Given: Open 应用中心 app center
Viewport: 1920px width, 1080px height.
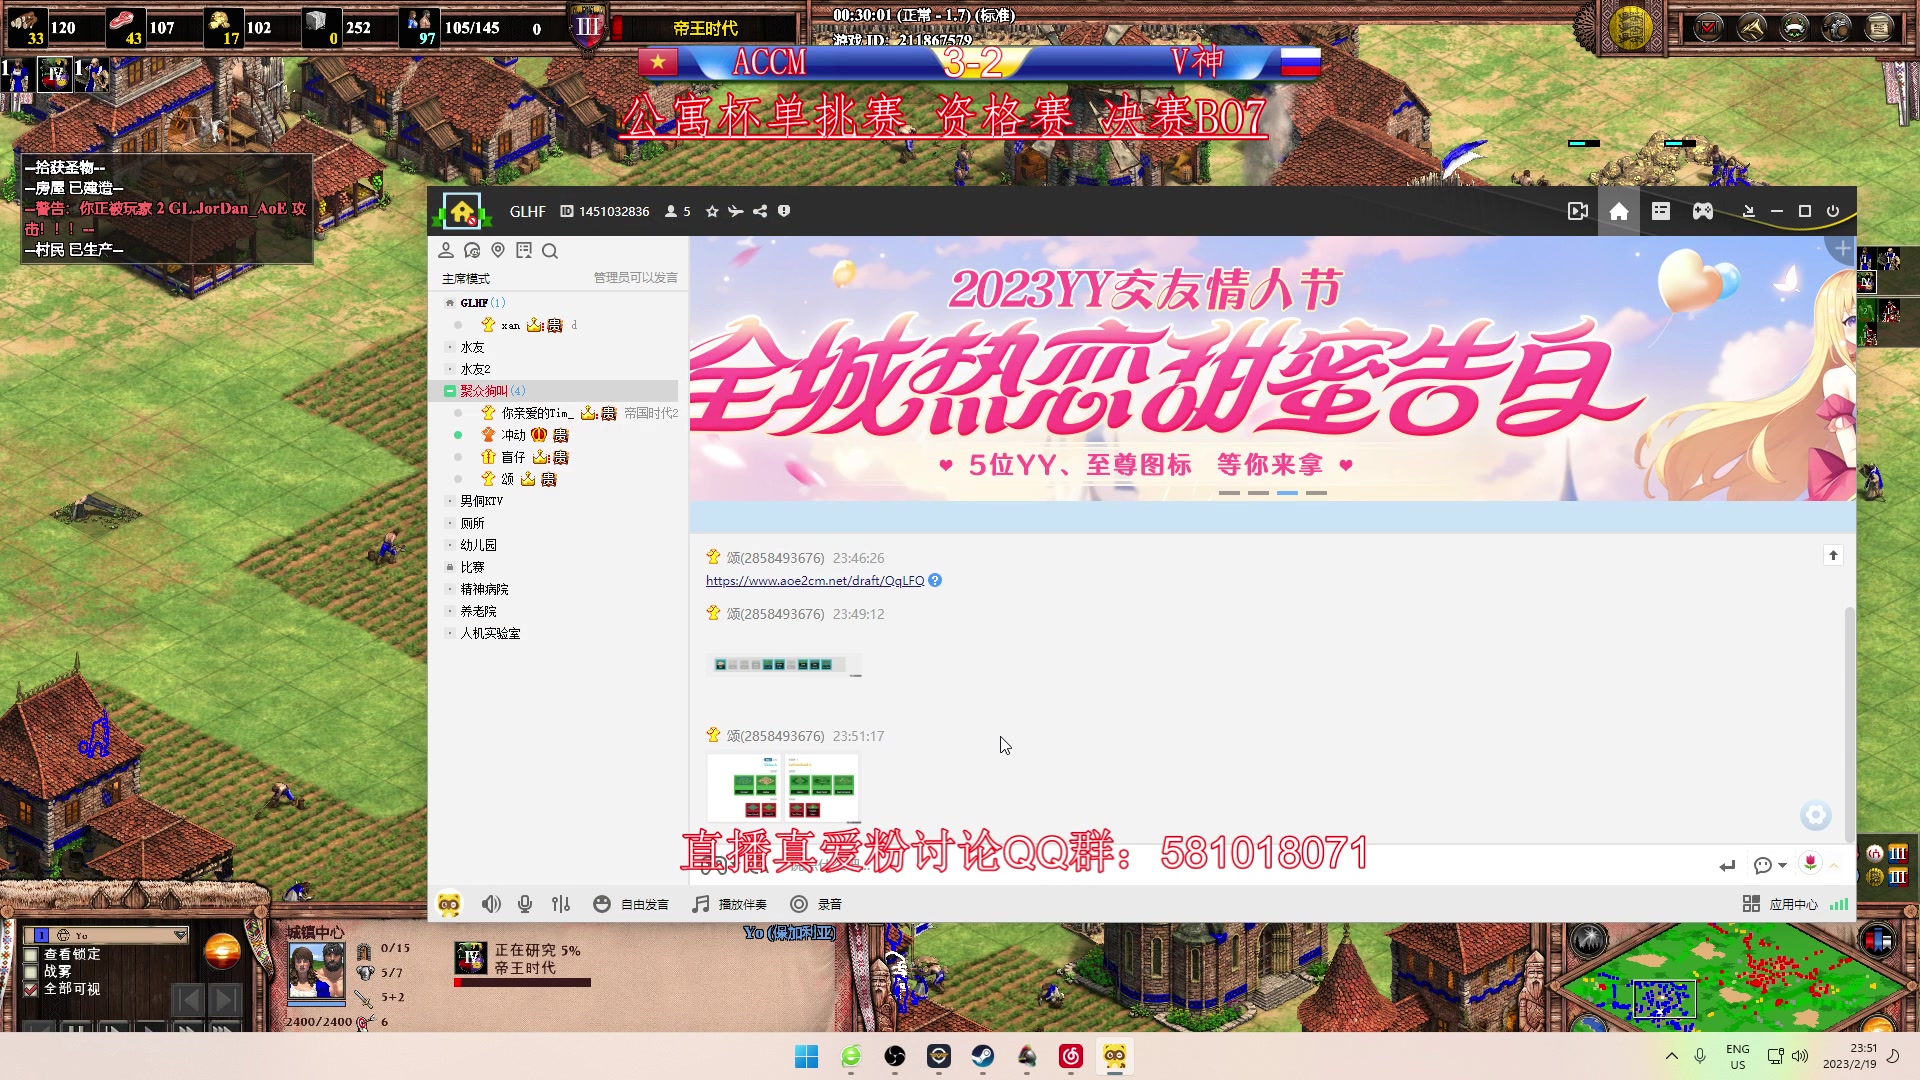Looking at the screenshot, I should pos(1780,904).
